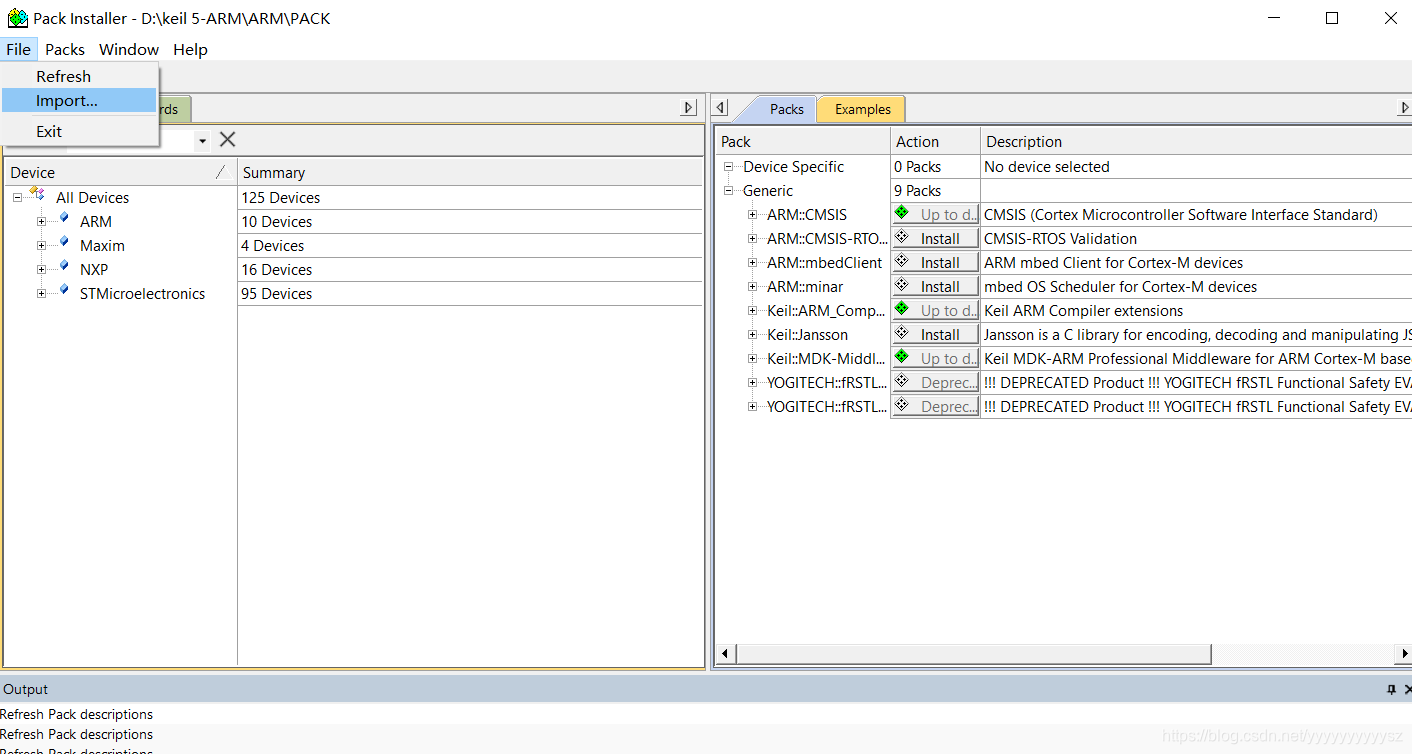Click the packs pane horizontal scrollbar thumb
The height and width of the screenshot is (754, 1412).
pos(973,654)
